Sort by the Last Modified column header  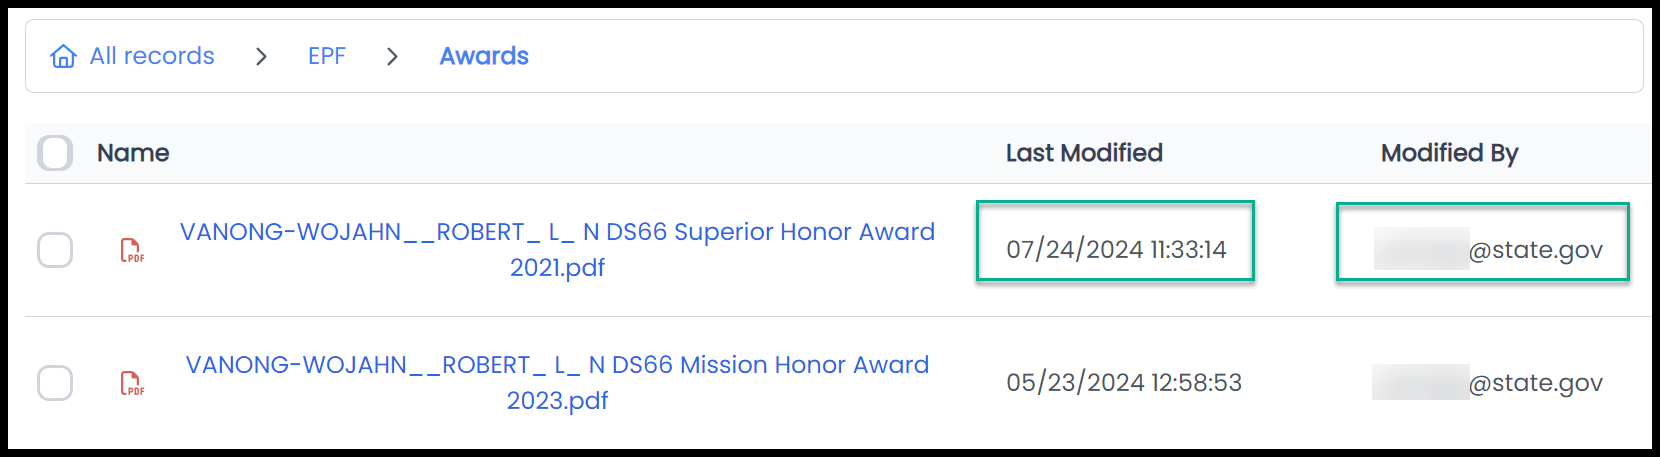(x=1084, y=153)
